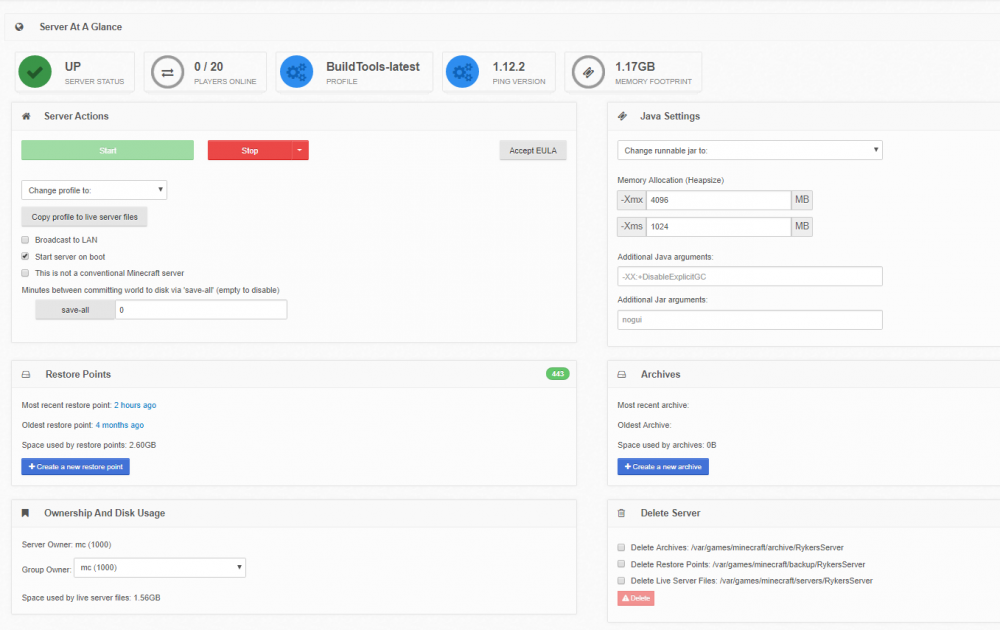Click the bookmark icon beside Ownership And Disk Usage
This screenshot has height=630, width=1000.
pyautogui.click(x=26, y=513)
